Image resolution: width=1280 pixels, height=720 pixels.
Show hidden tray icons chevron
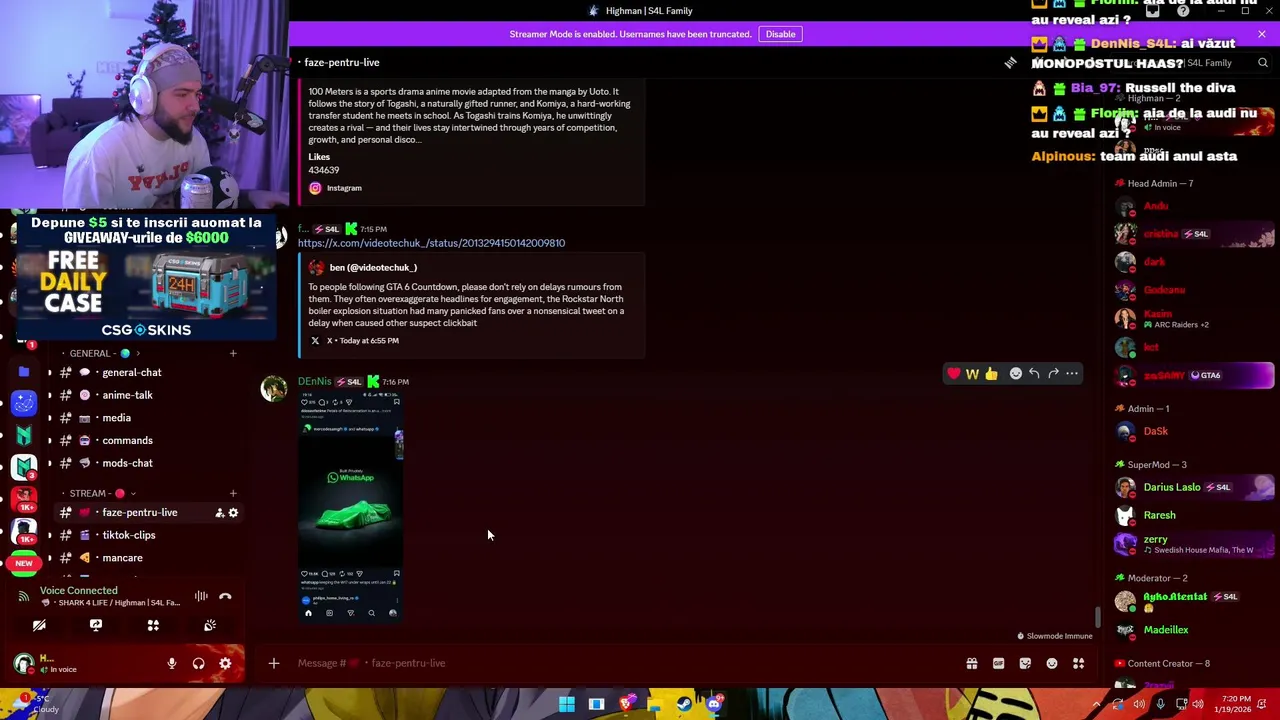pos(1096,704)
